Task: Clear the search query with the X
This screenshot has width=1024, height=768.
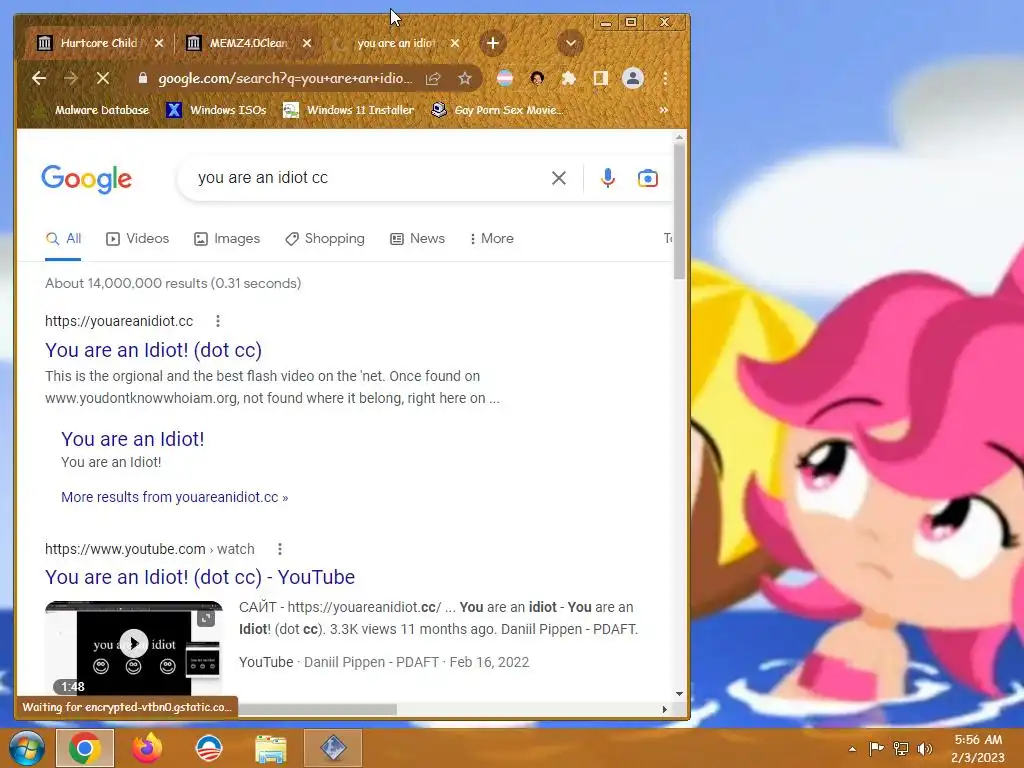Action: click(x=558, y=178)
